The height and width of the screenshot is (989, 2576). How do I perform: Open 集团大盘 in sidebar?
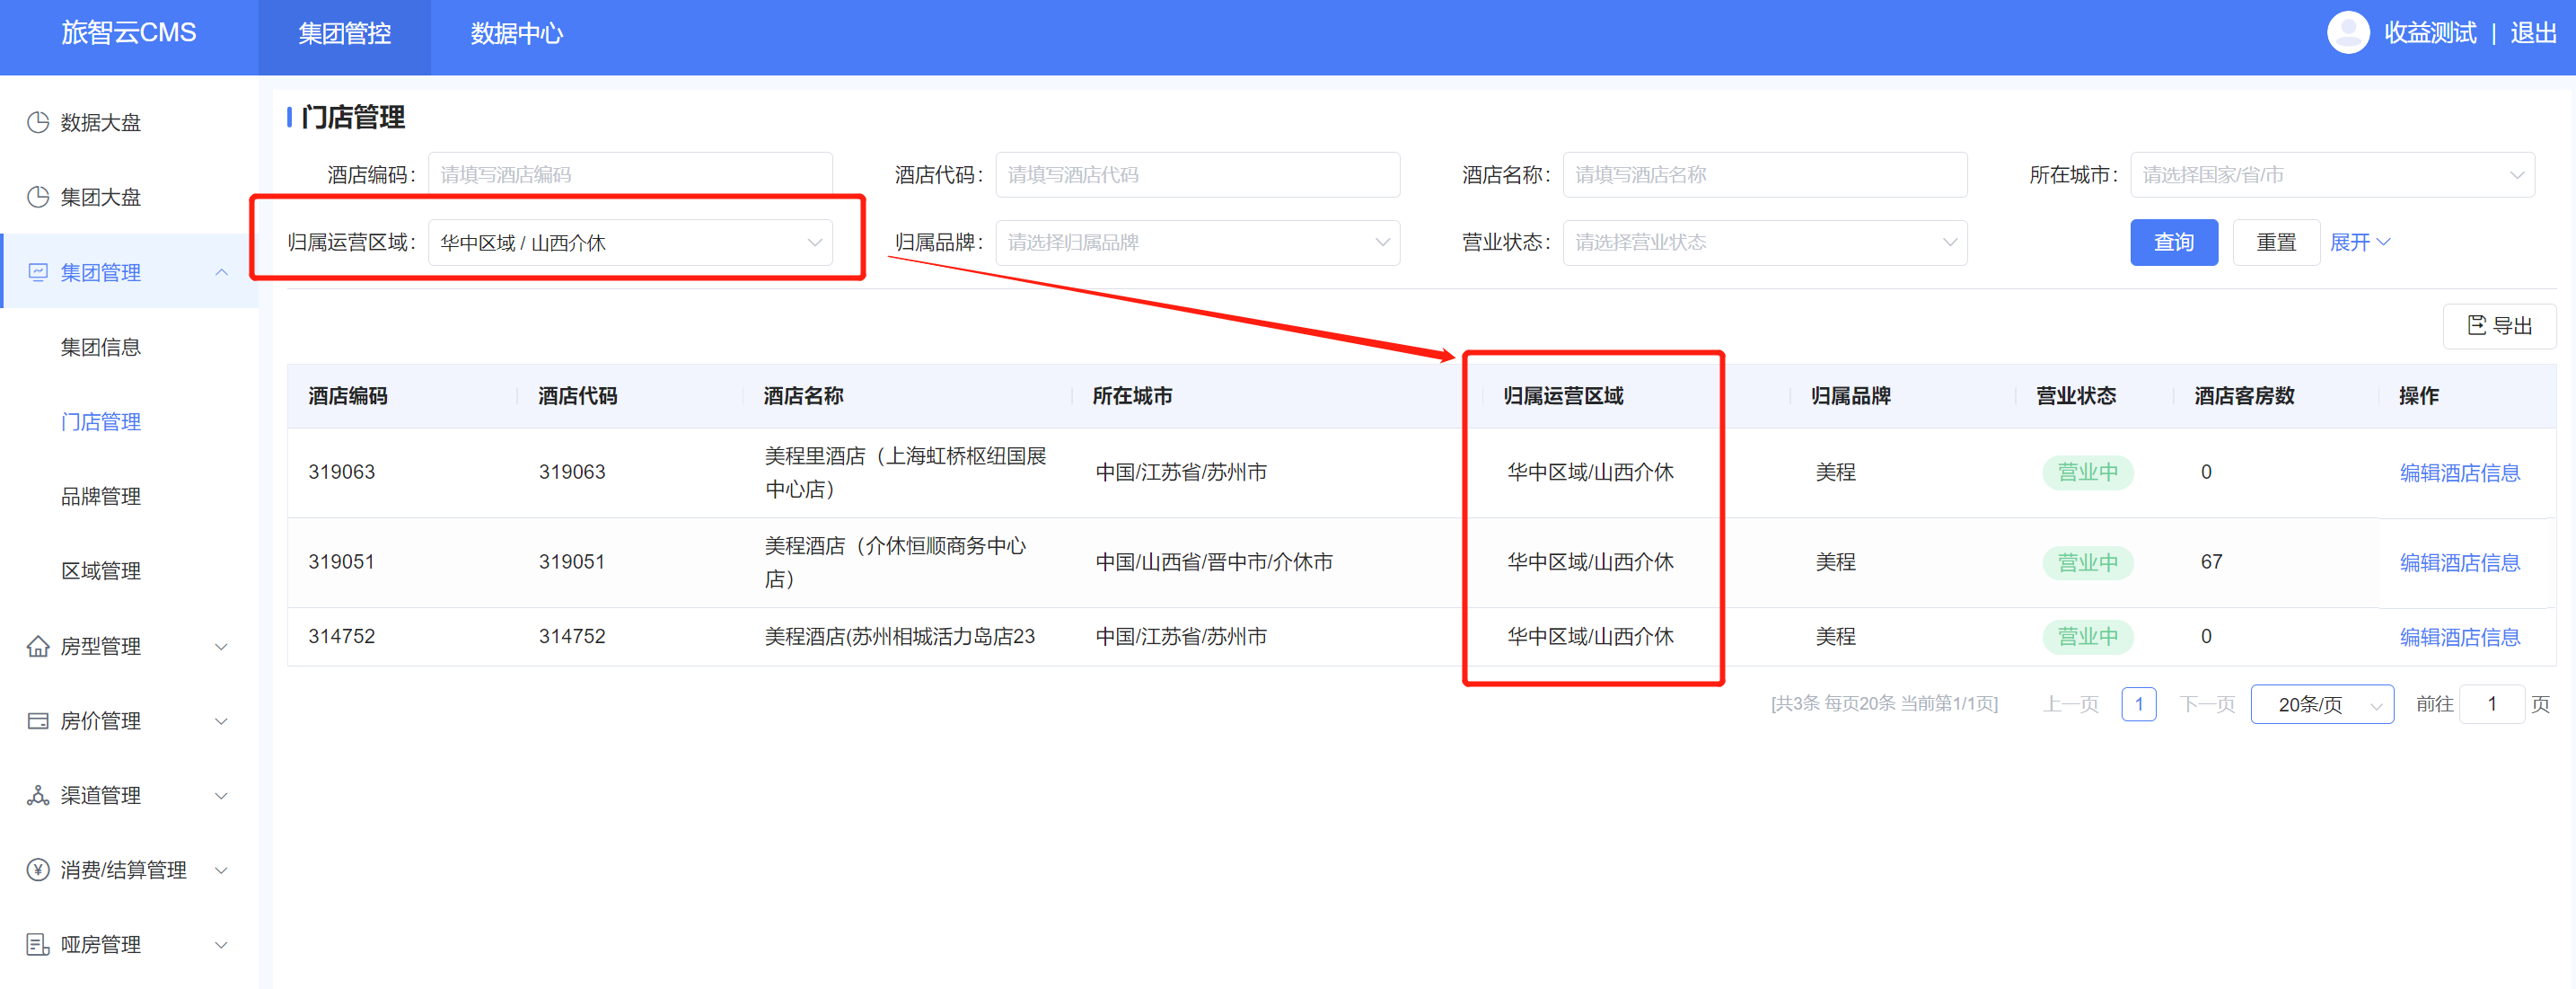click(x=101, y=196)
